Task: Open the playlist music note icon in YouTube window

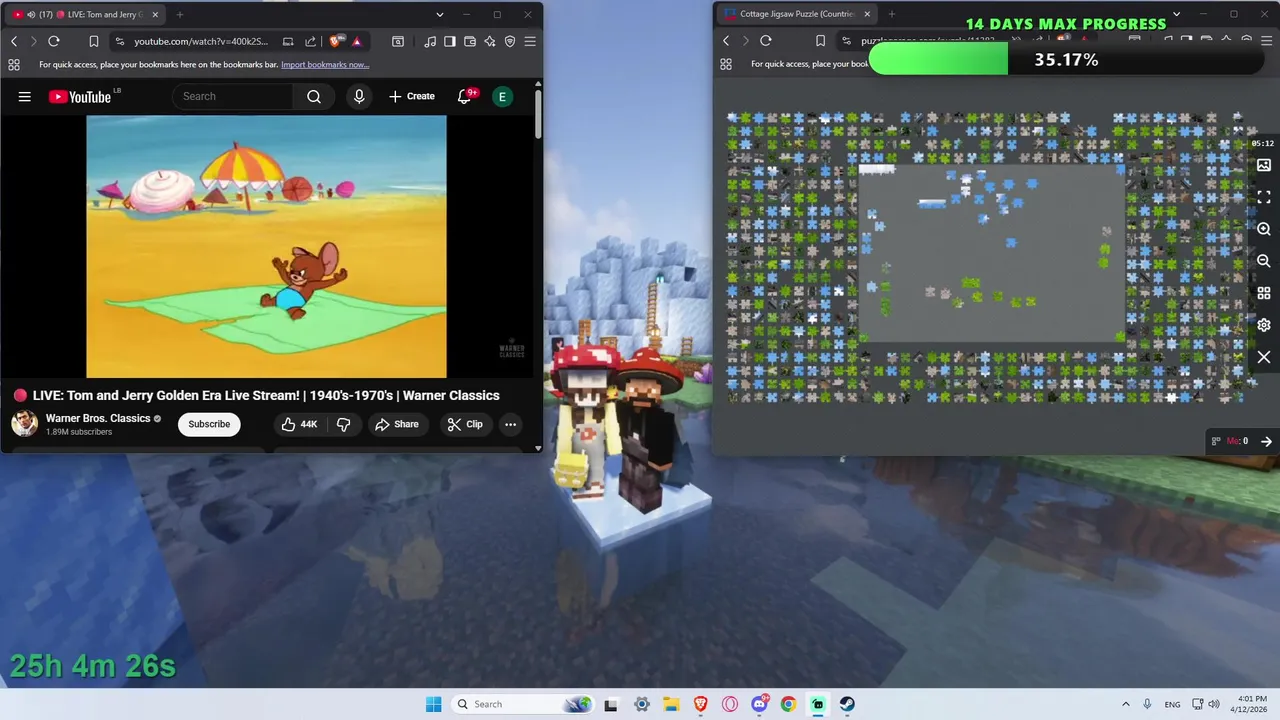Action: point(430,41)
